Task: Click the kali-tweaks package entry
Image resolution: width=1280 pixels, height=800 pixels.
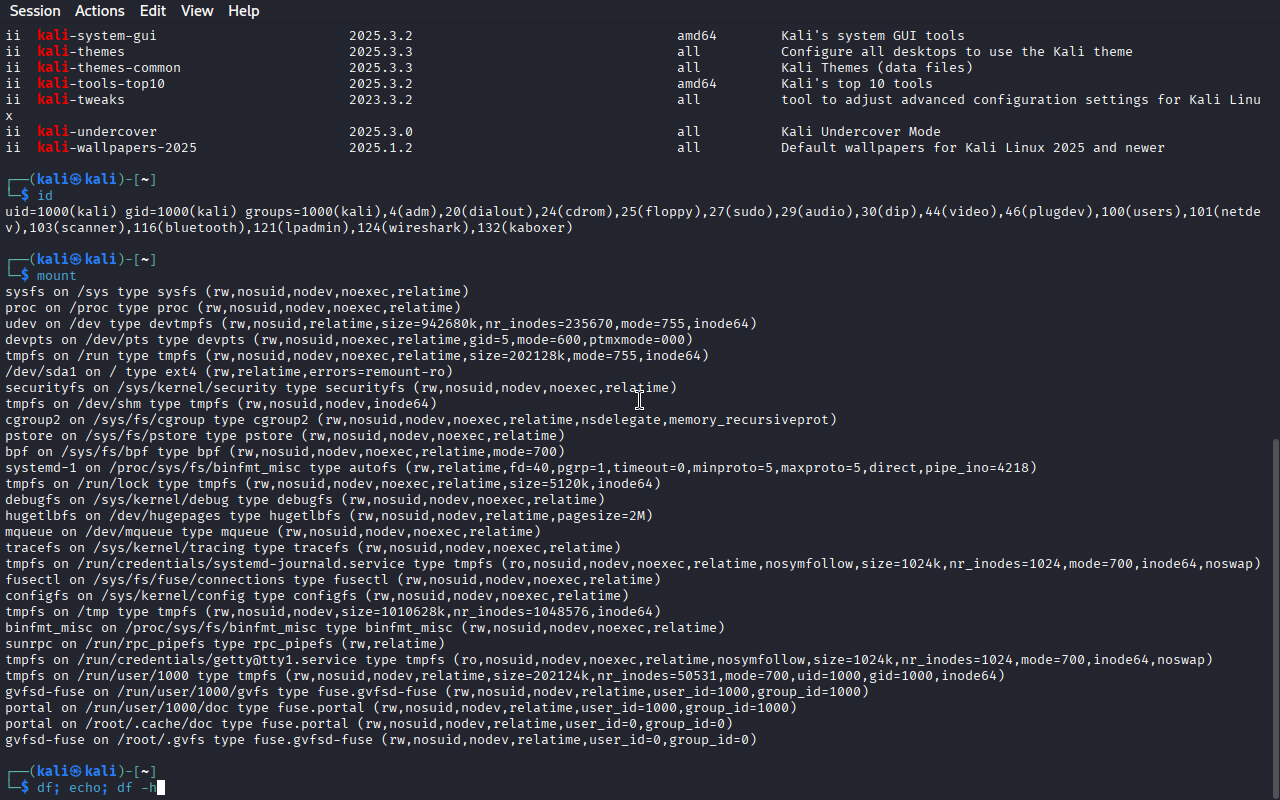Action: [81, 100]
